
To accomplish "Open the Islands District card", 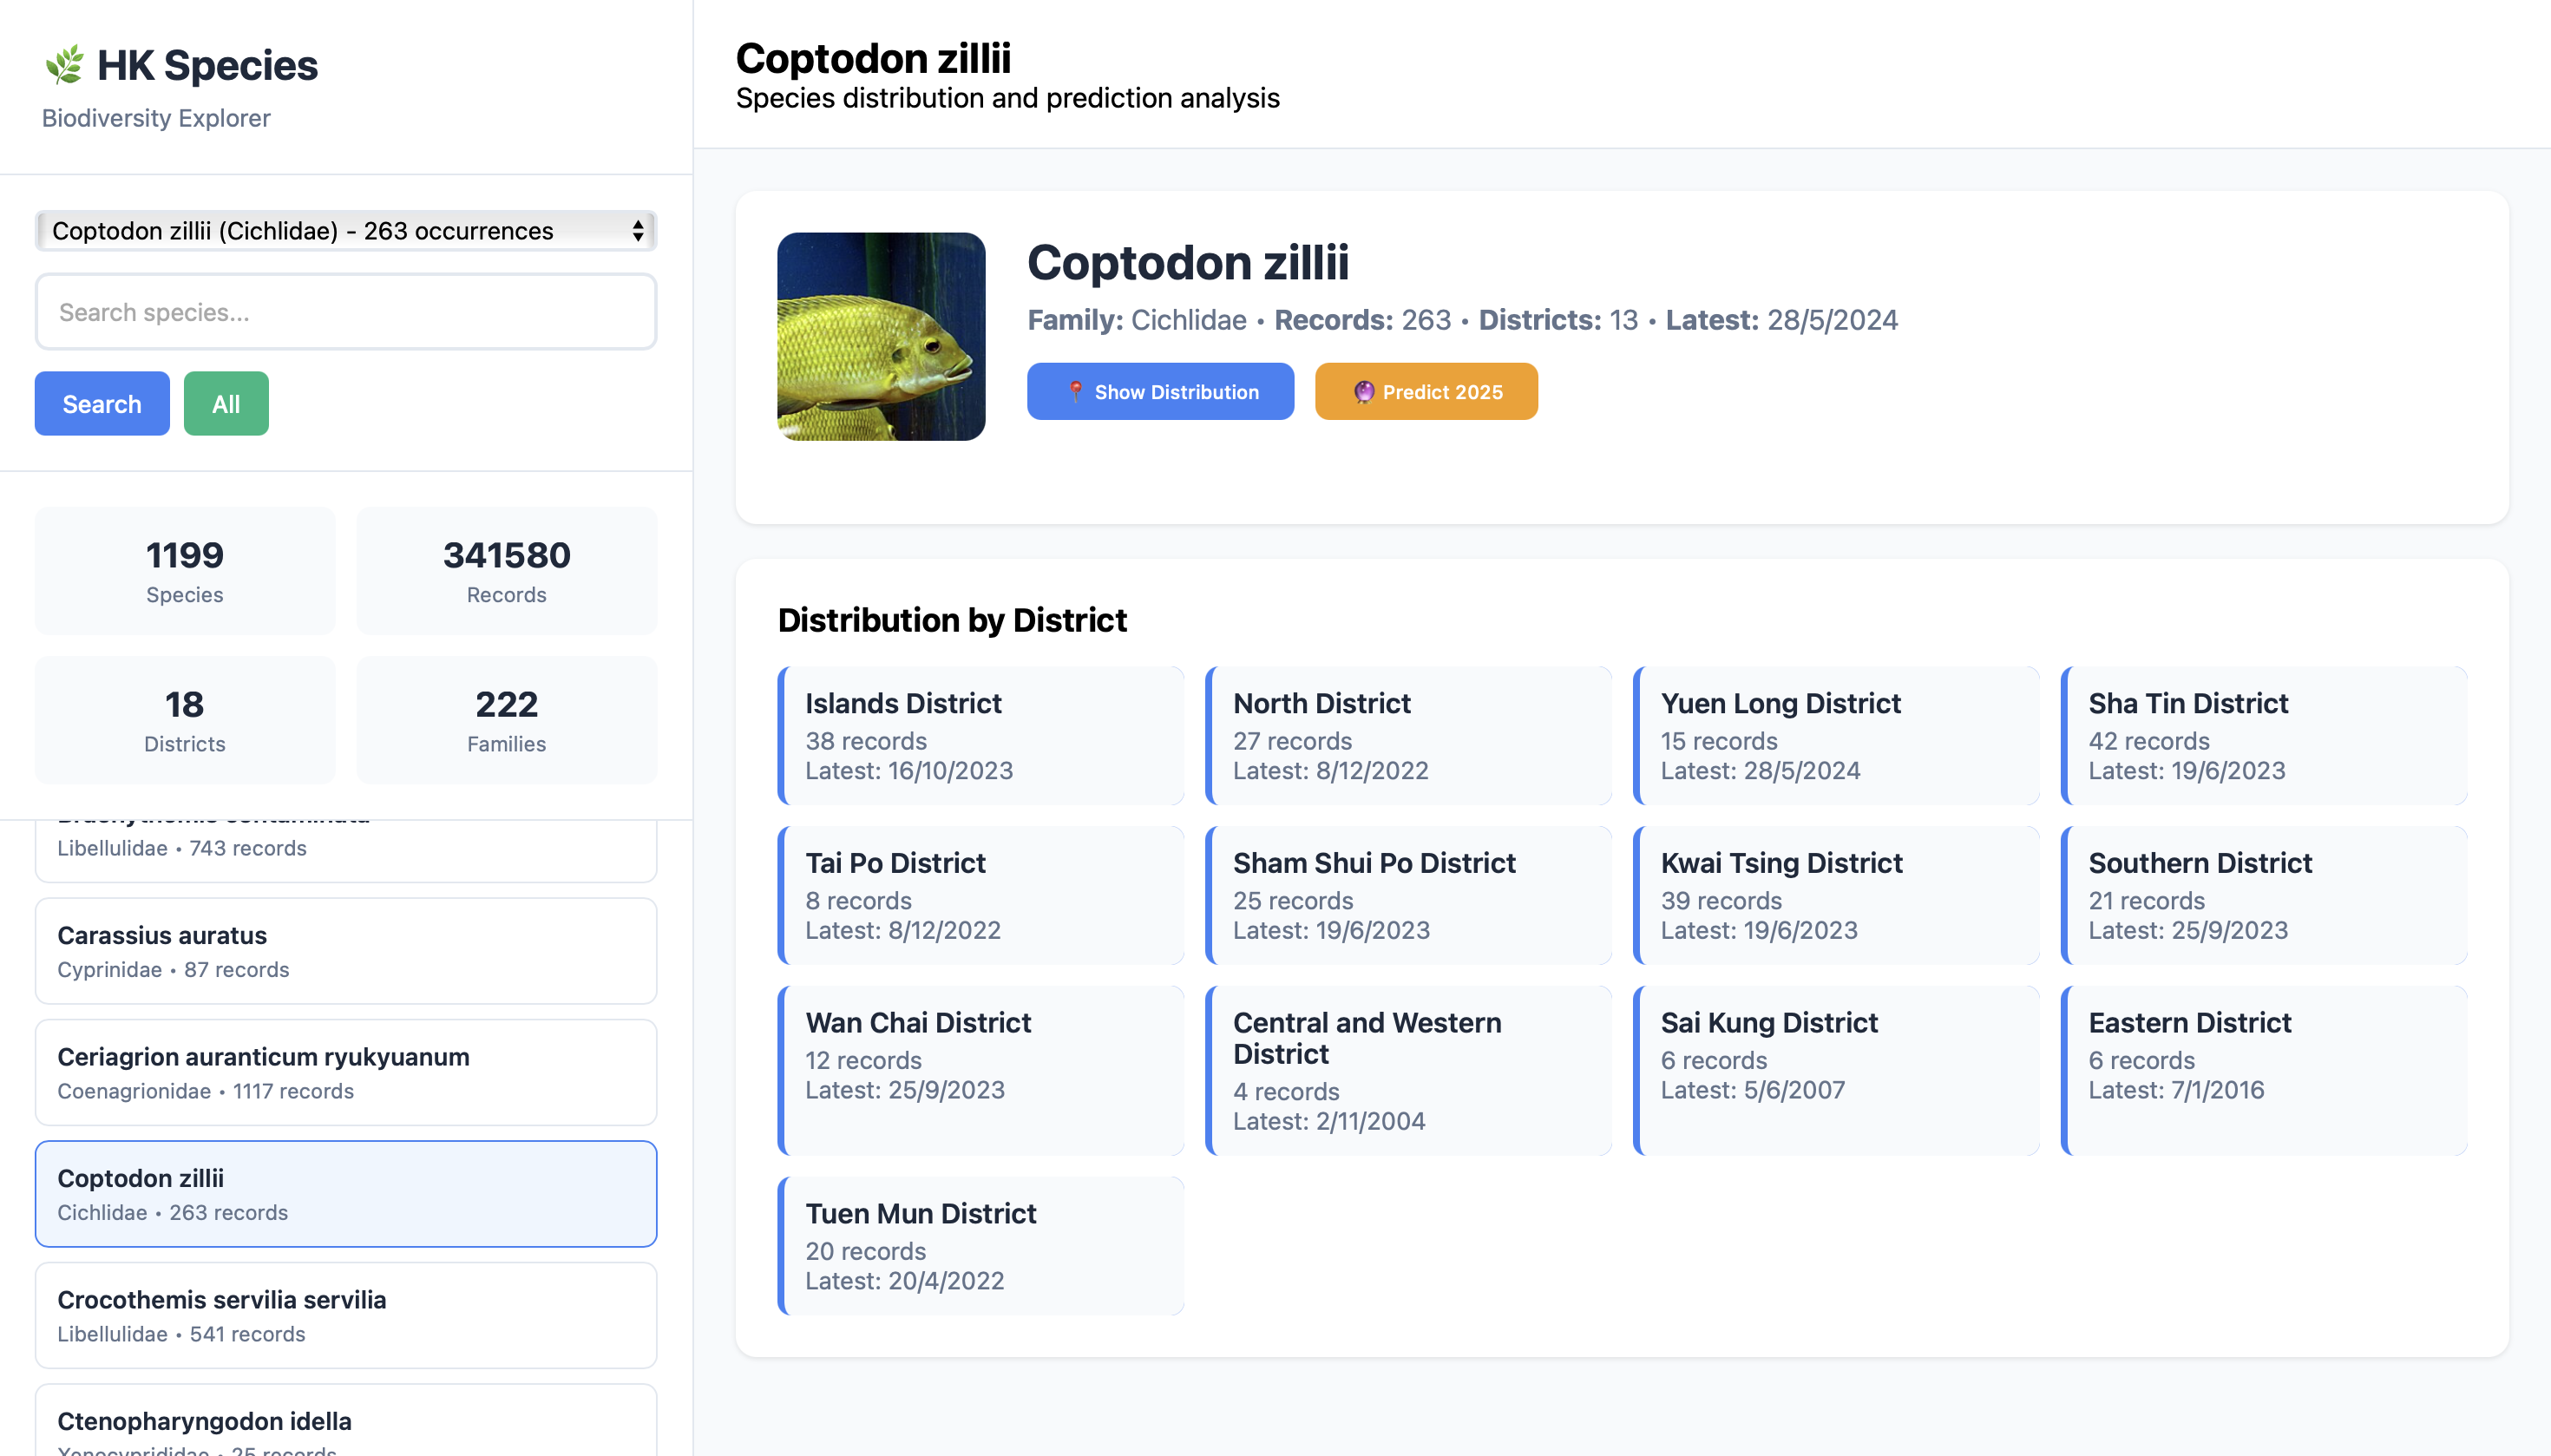I will click(x=981, y=736).
